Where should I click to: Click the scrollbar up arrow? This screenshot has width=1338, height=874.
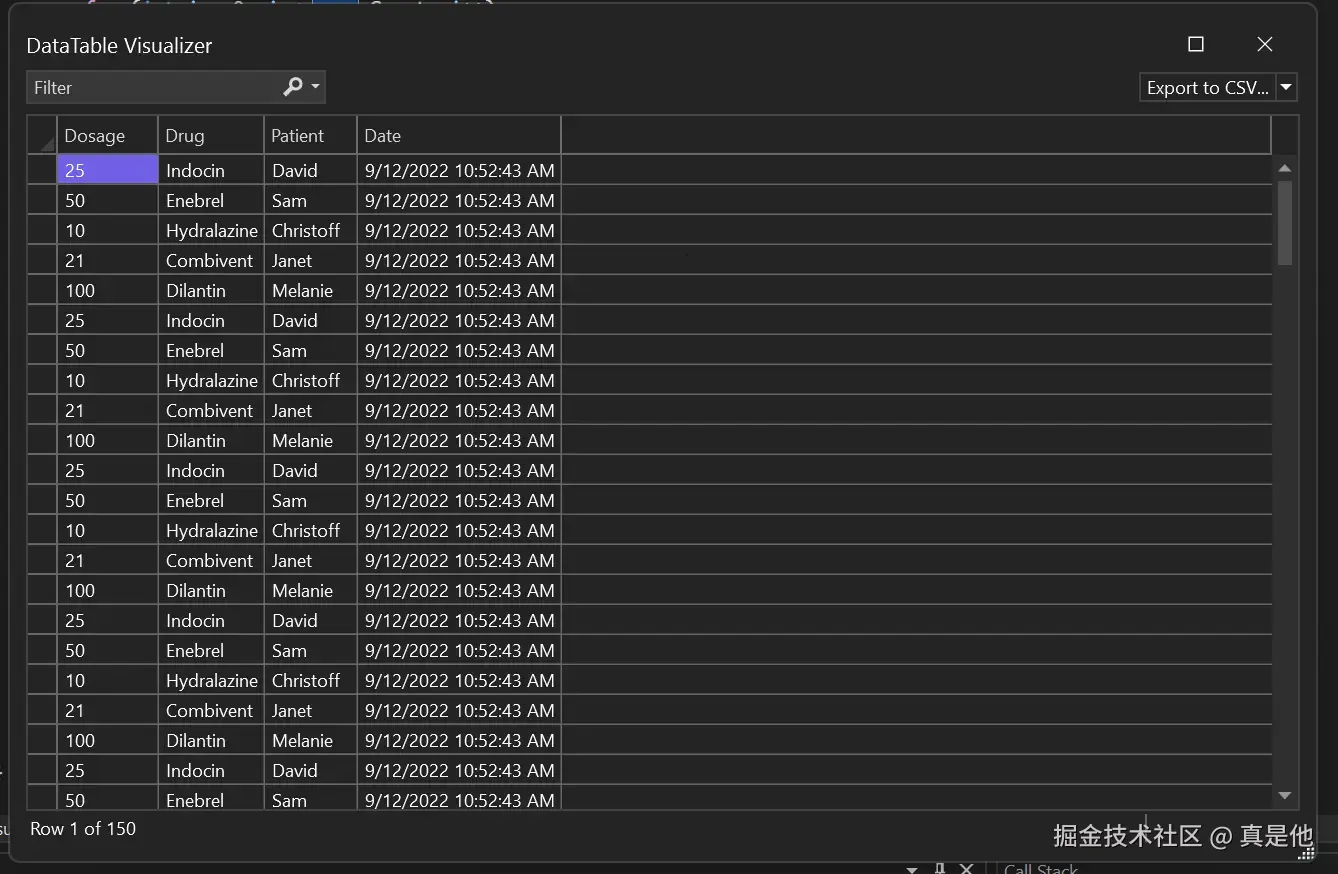point(1285,168)
